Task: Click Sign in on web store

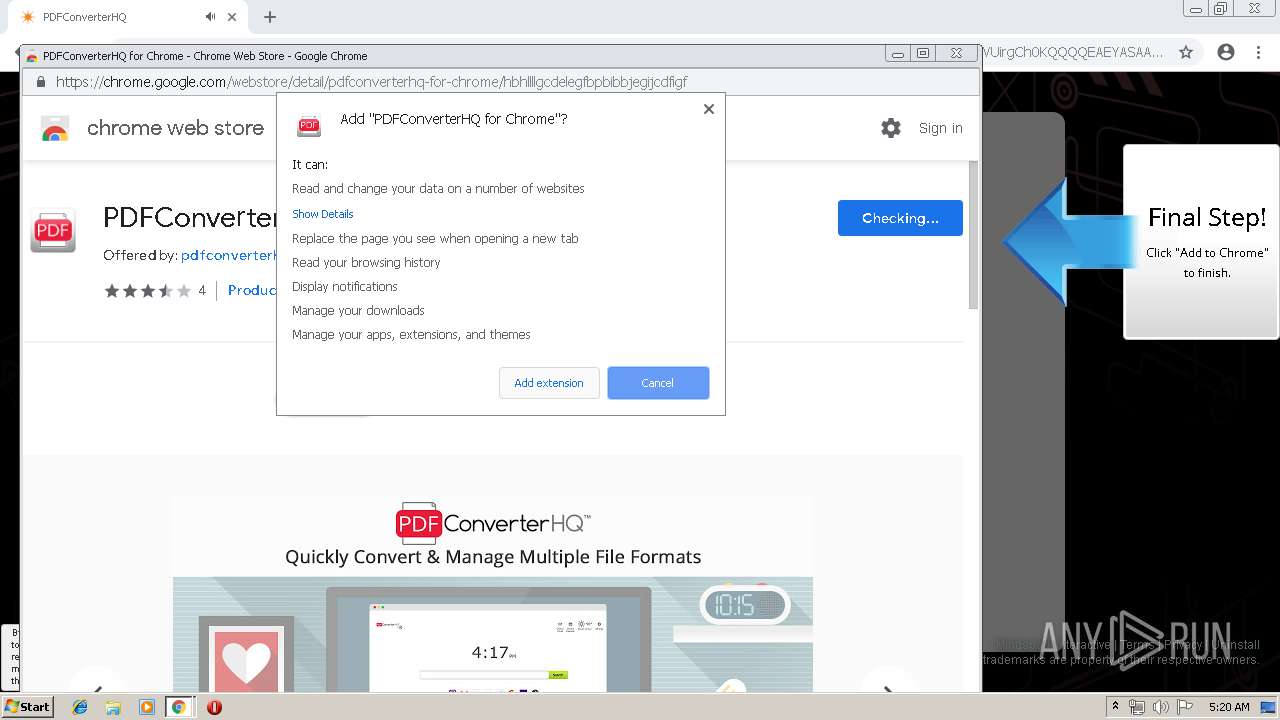Action: point(941,128)
